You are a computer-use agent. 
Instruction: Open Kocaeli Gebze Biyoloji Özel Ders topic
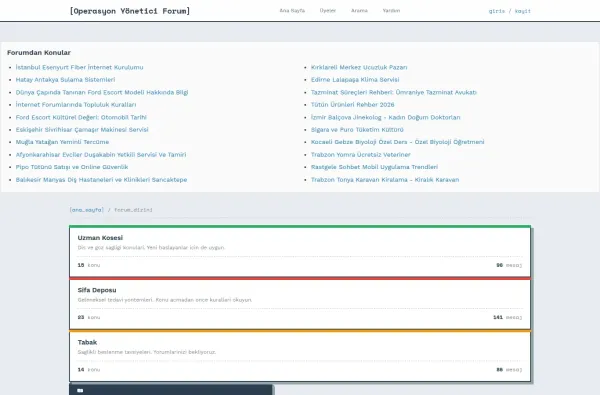[397, 142]
